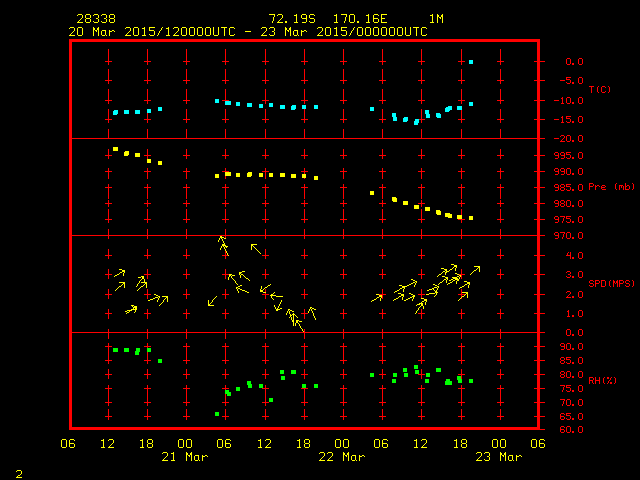Image resolution: width=640 pixels, height=480 pixels.
Task: Click the "Pre (mb)" axis label
Action: point(611,187)
